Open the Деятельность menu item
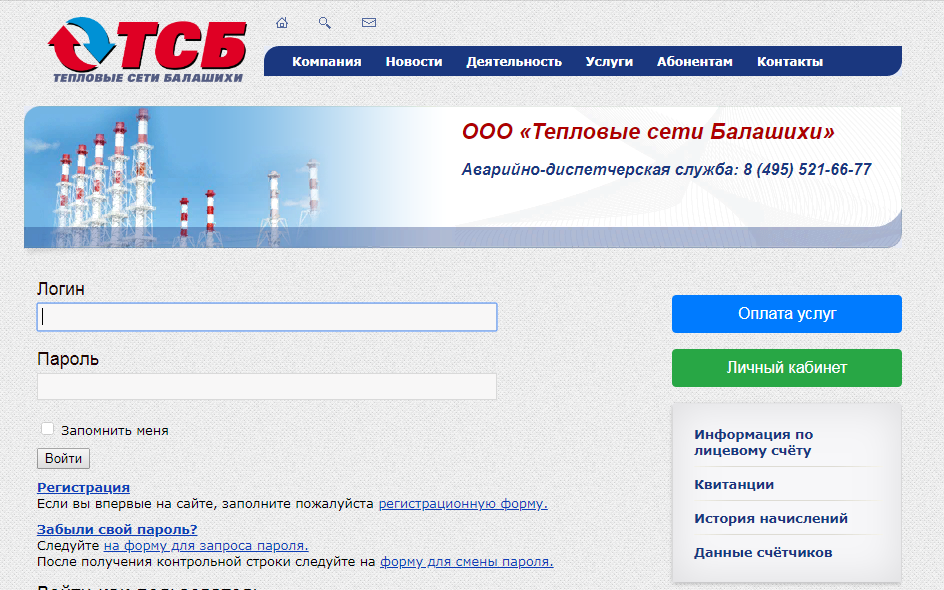 point(514,61)
